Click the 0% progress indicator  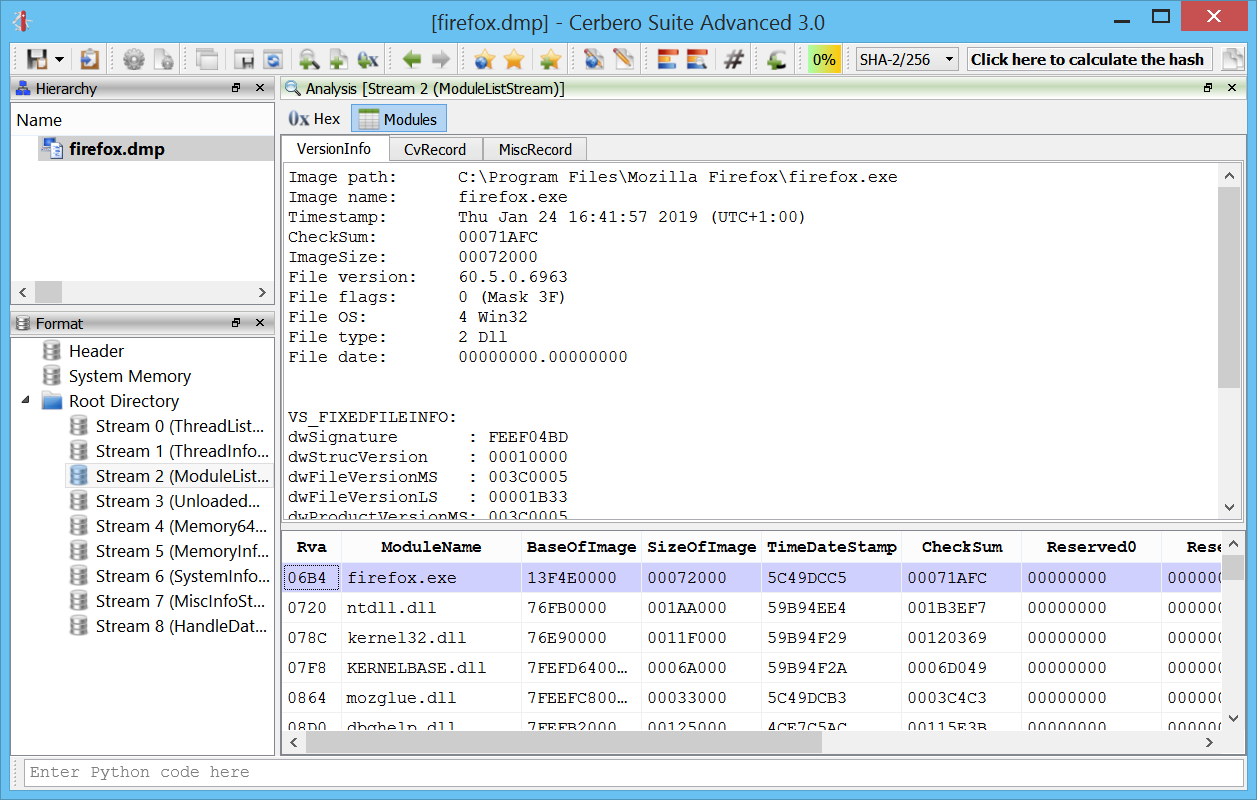tap(824, 59)
